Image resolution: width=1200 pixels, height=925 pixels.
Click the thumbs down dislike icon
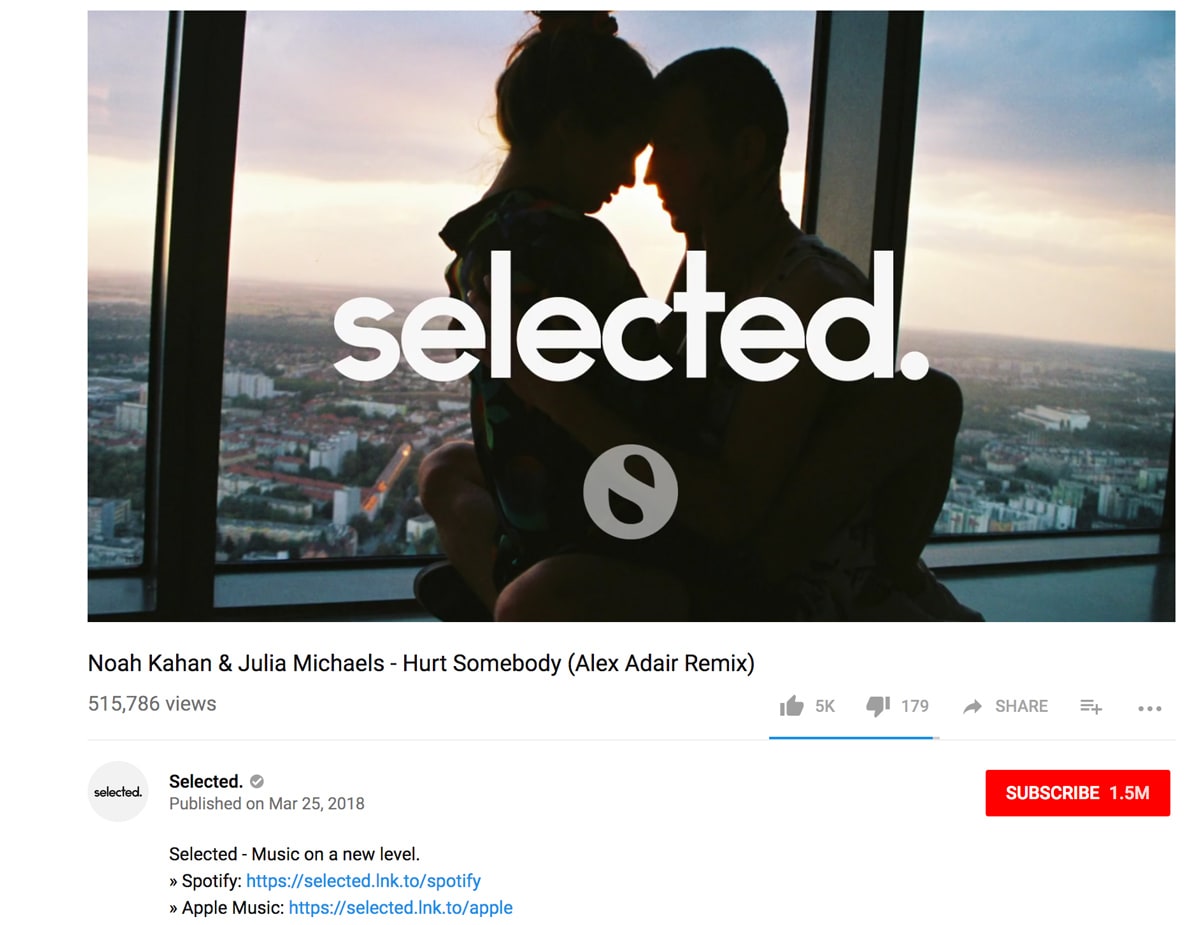pyautogui.click(x=877, y=706)
